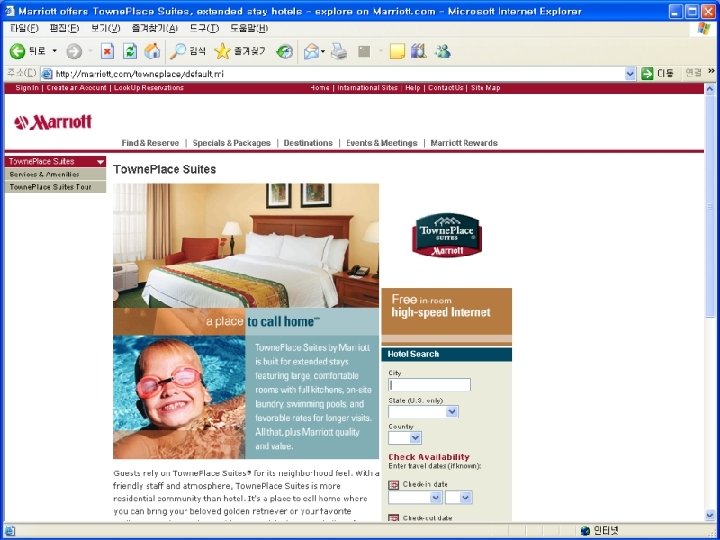Screen dimensions: 720x540
Task: Stop page loading with the red X icon
Action: click(x=107, y=51)
